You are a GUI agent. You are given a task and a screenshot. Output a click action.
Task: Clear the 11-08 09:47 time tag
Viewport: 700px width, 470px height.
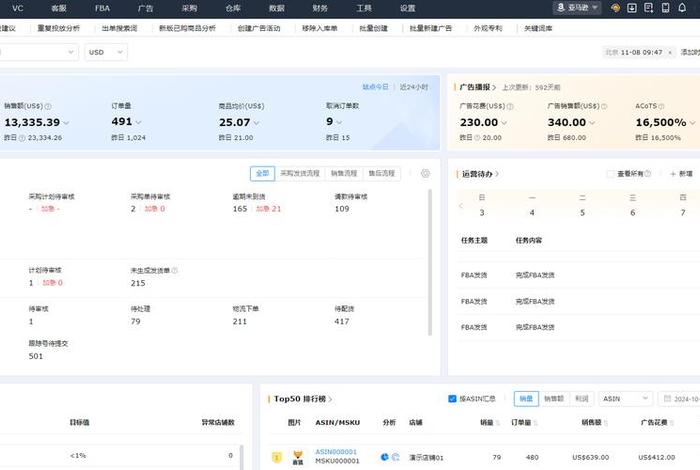(670, 53)
